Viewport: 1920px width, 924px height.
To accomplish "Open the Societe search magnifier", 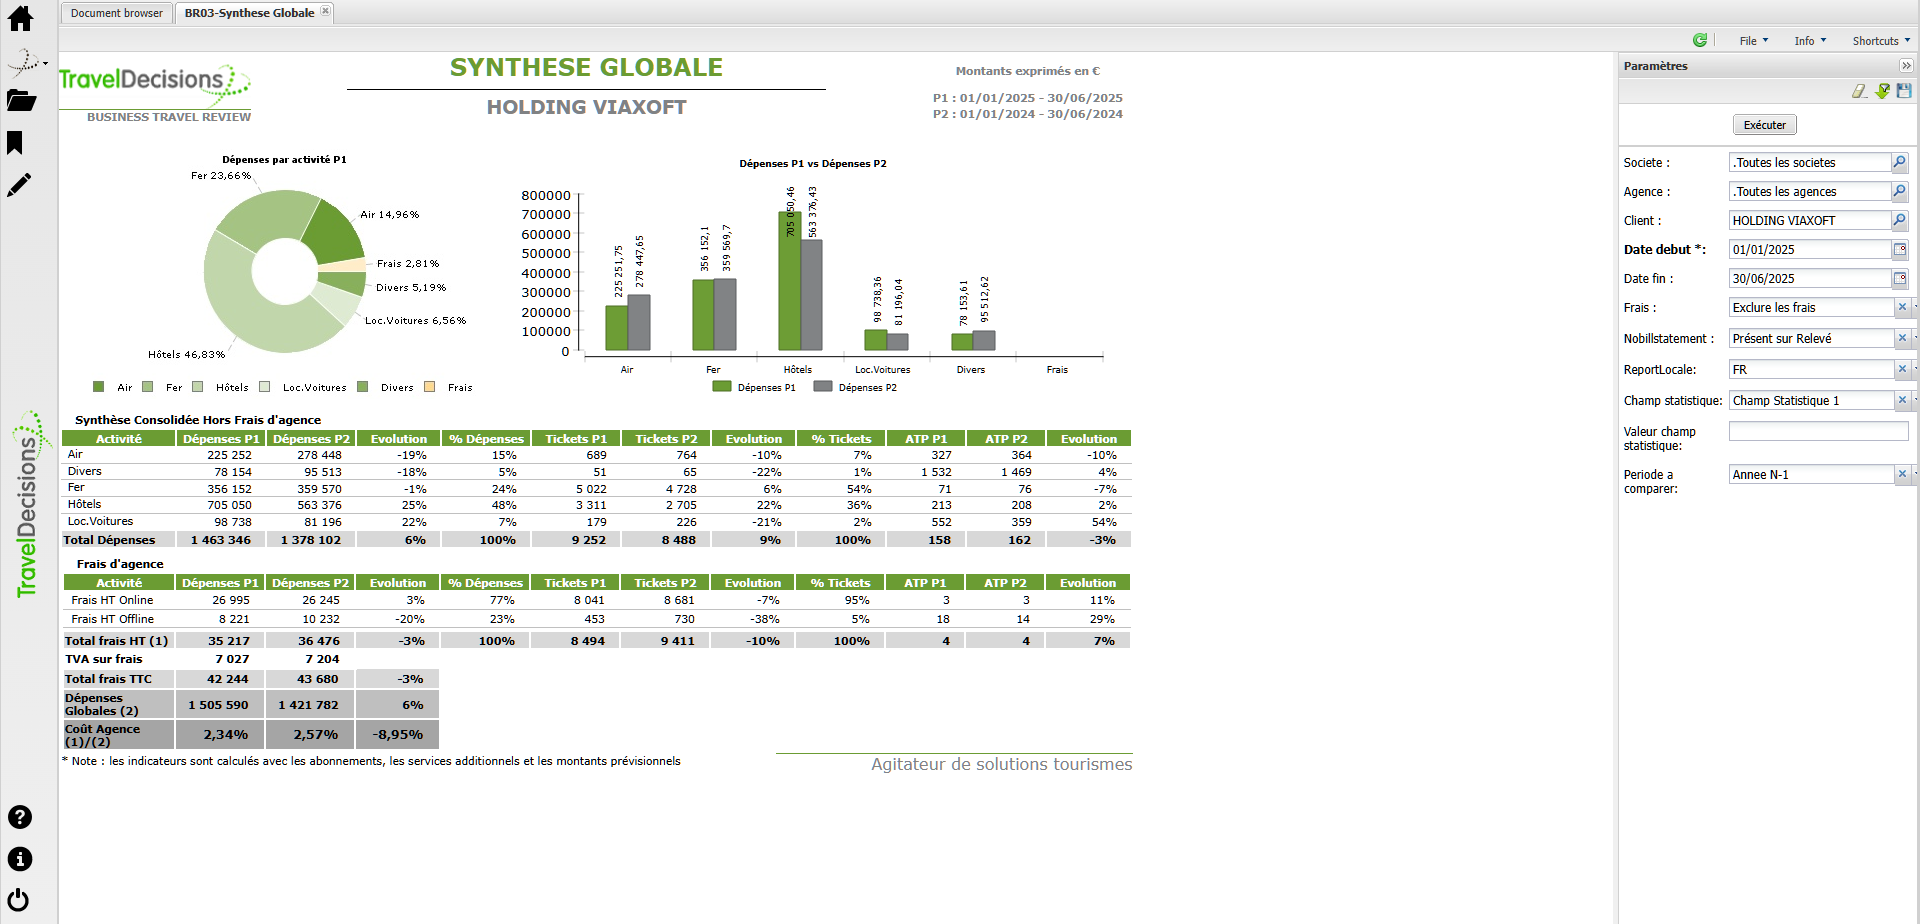I will tap(1900, 162).
